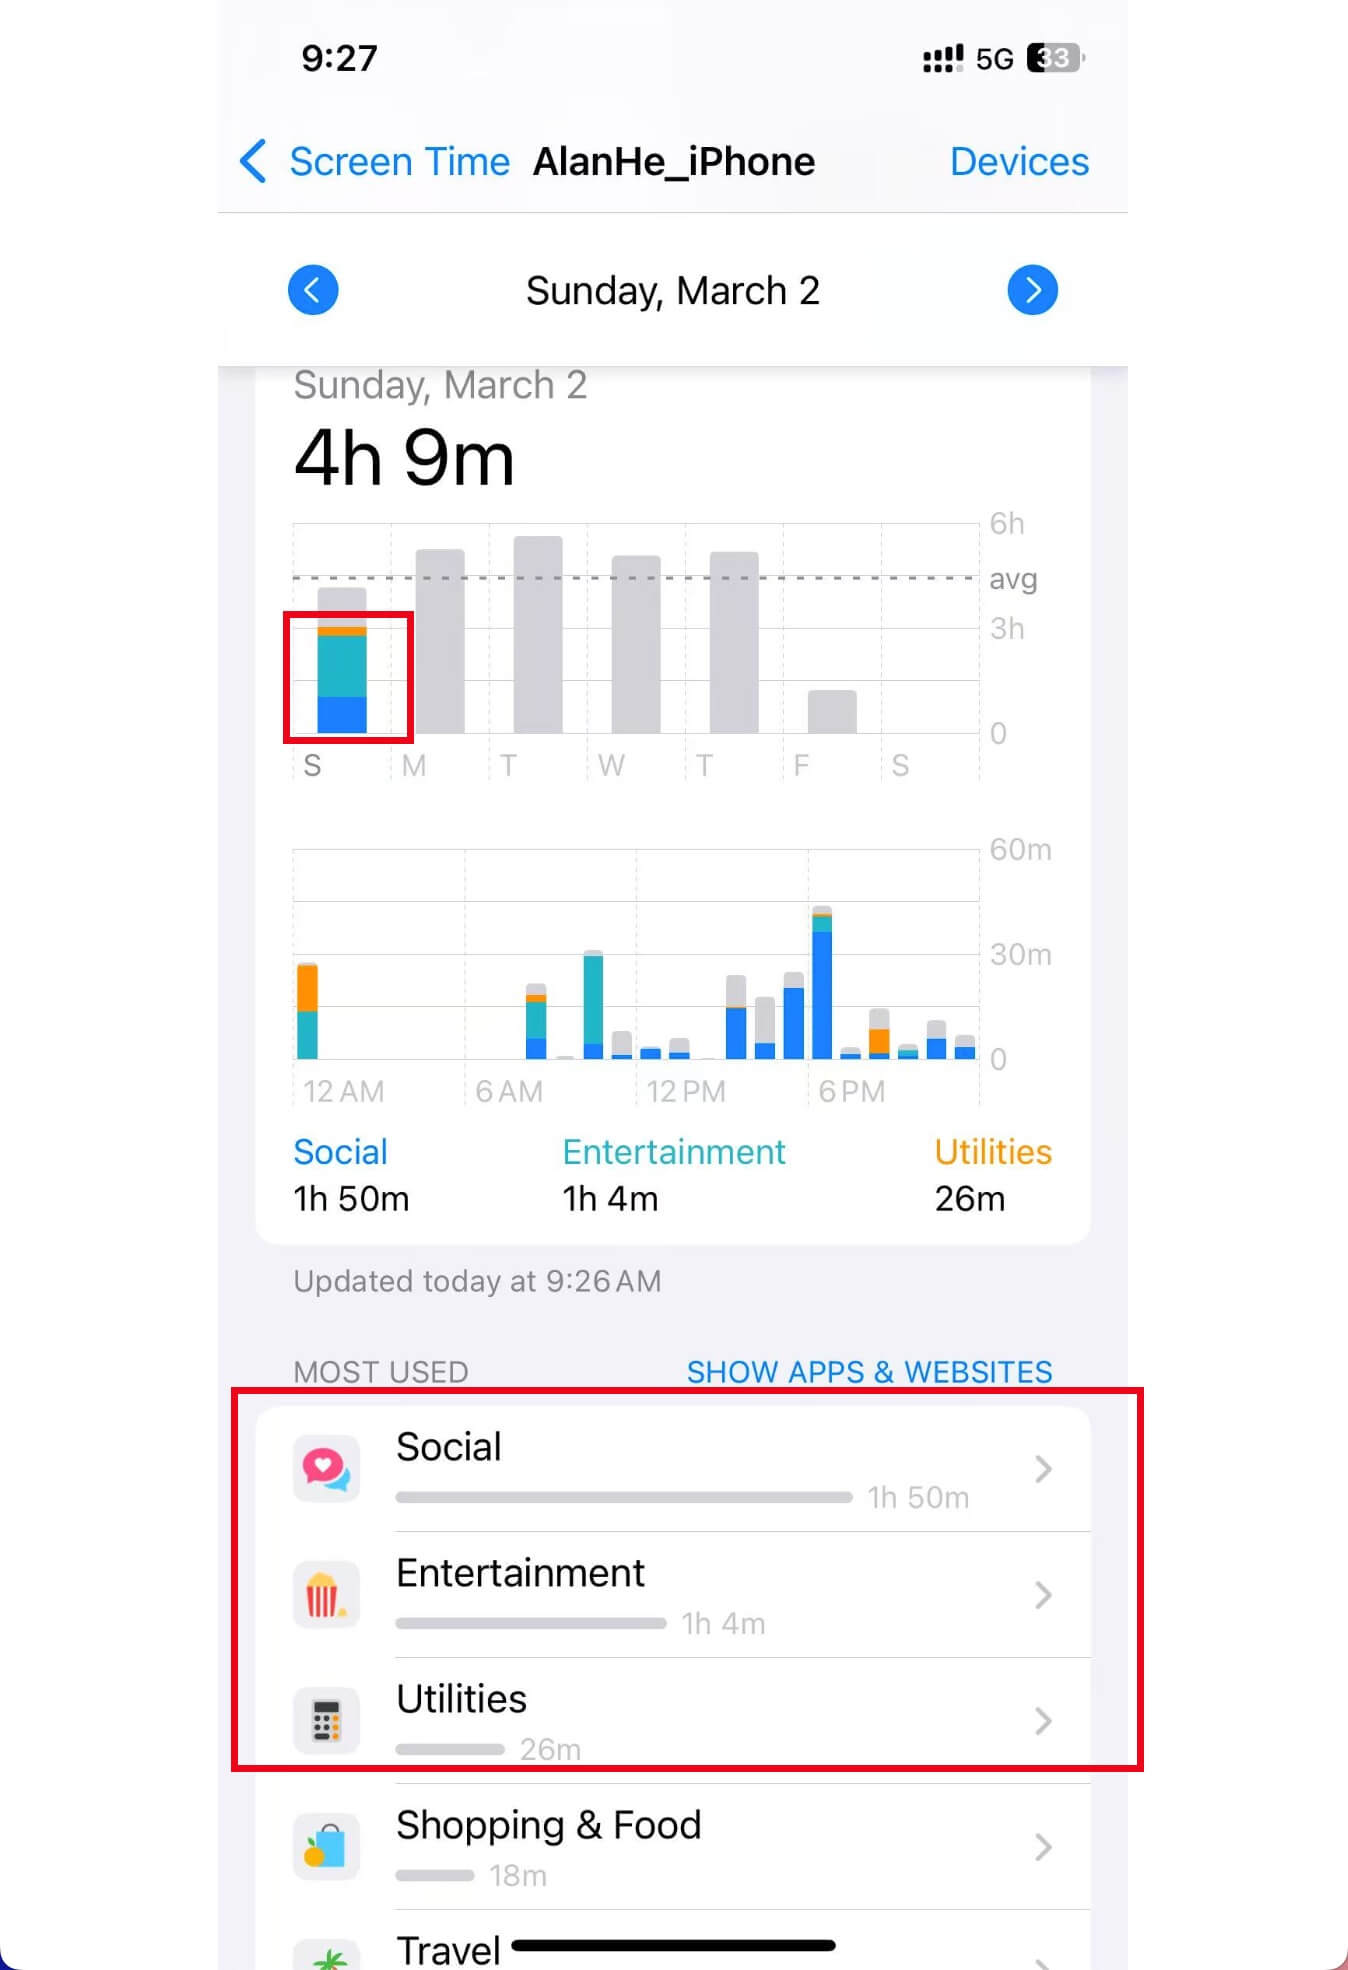Select the Entertainment 1h 4m legend label

pos(673,1174)
